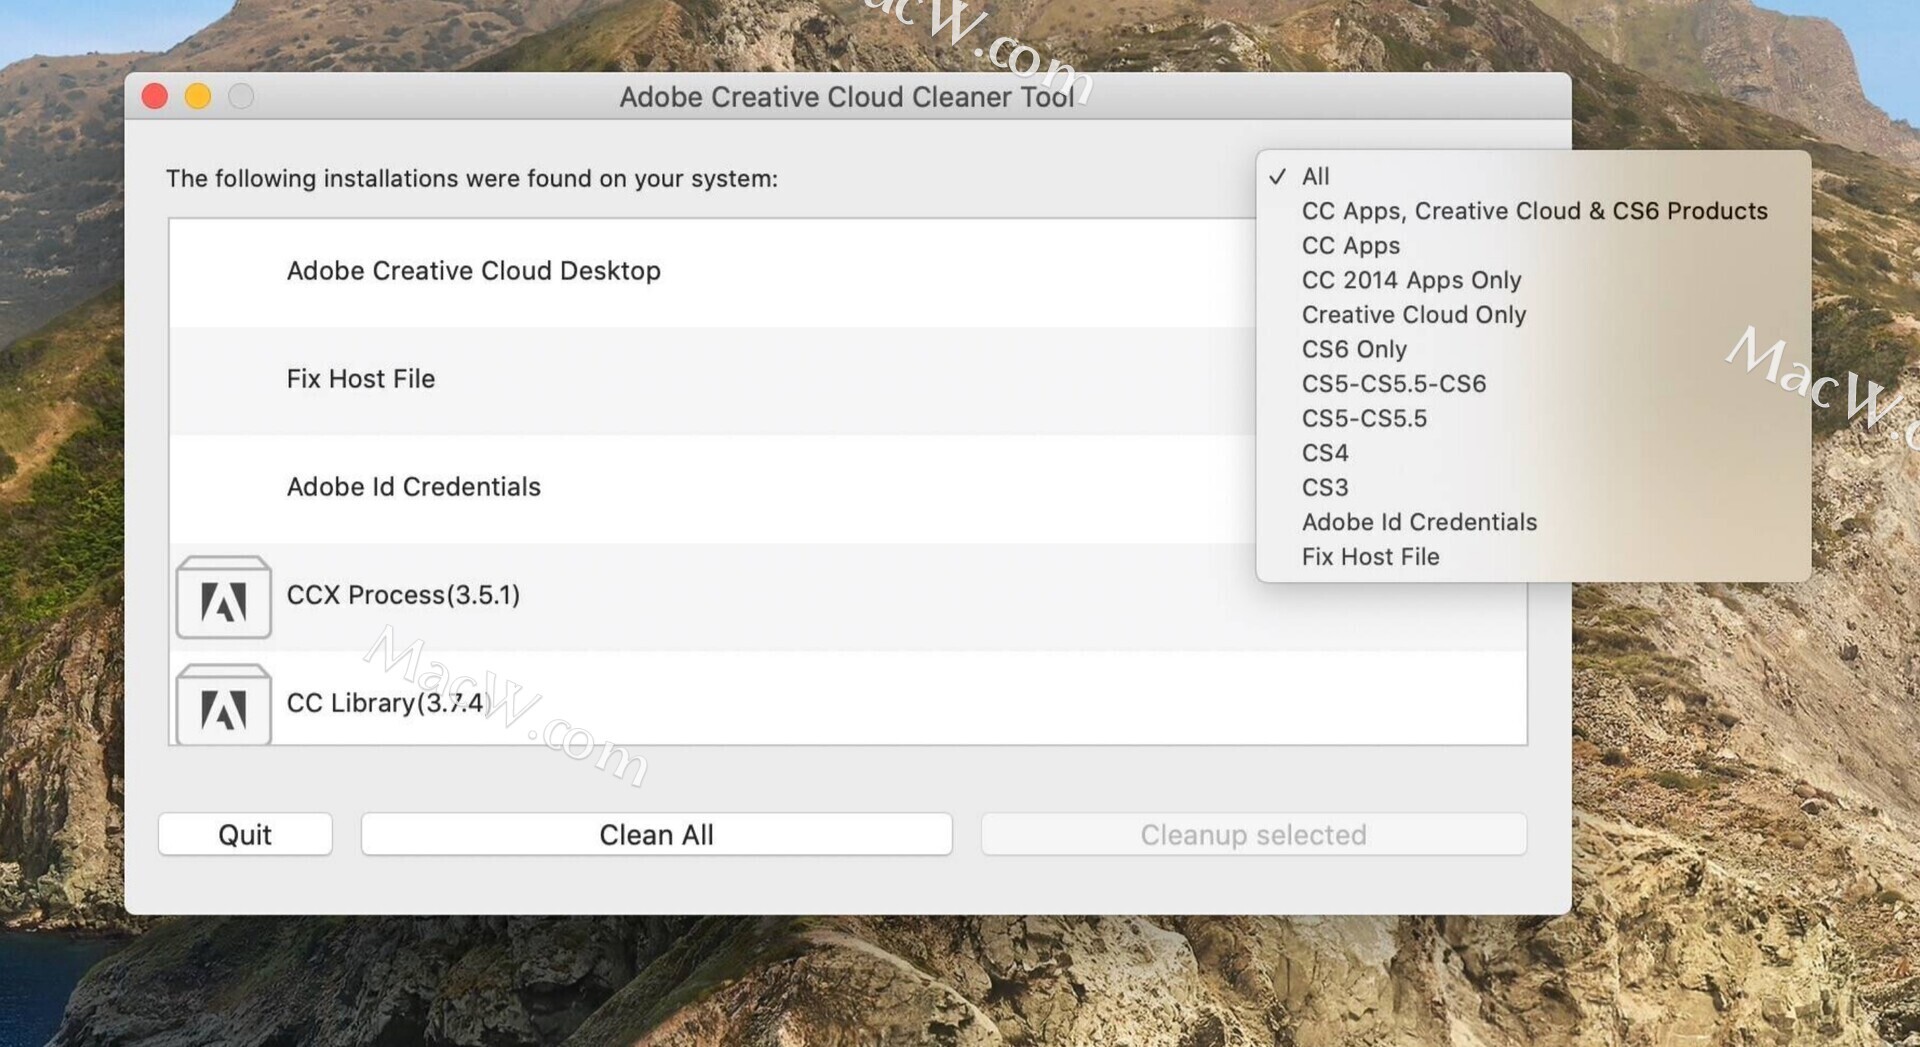This screenshot has width=1920, height=1047.
Task: Click the Clean All button
Action: tap(656, 834)
